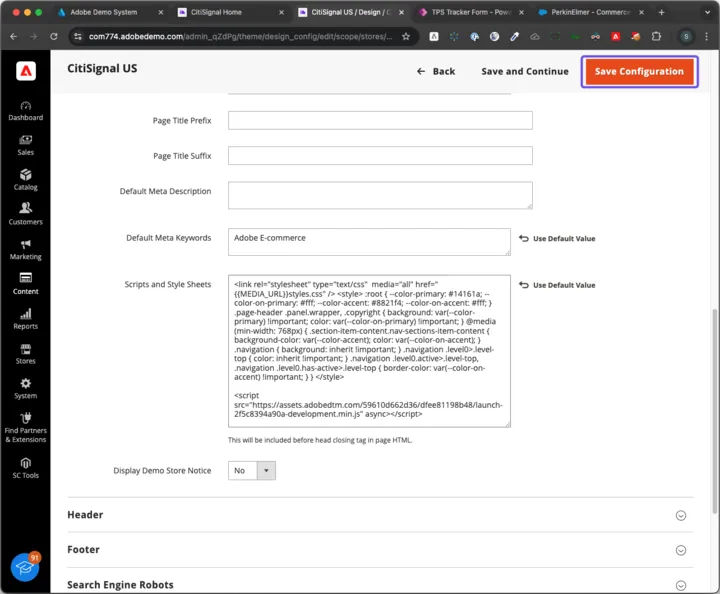Click the browser address bar URL

(x=241, y=36)
